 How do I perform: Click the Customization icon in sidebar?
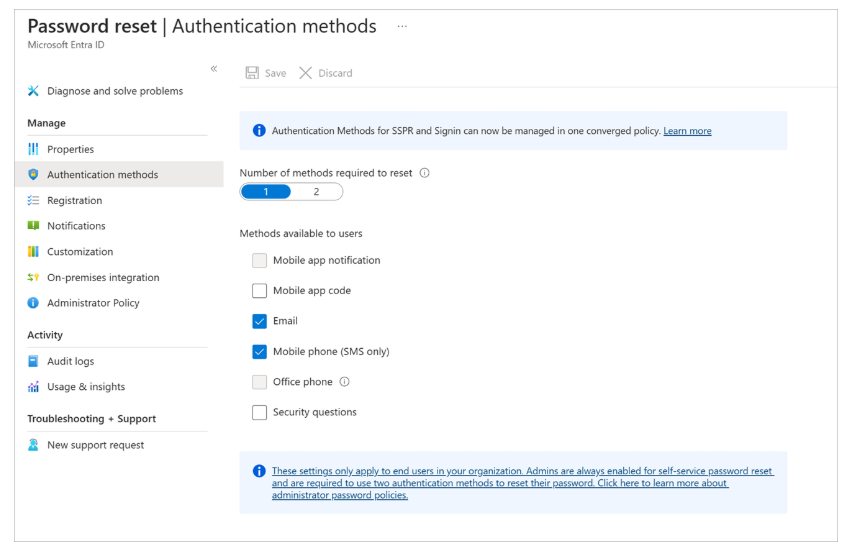(33, 252)
